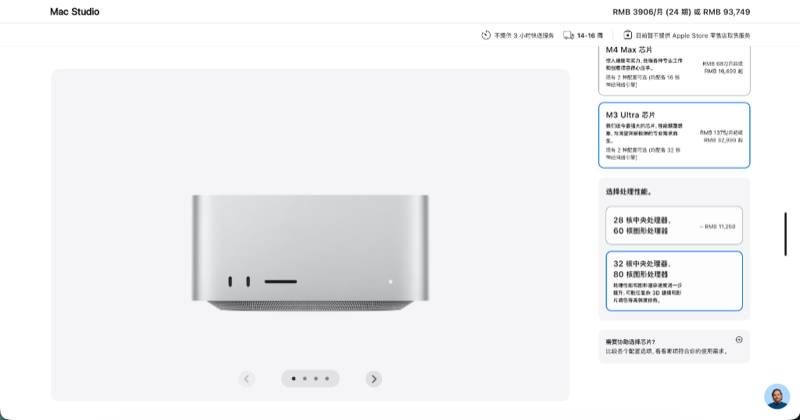Screen dimensions: 800x420
Task: Click the Mac Studio product image
Action: (310, 253)
